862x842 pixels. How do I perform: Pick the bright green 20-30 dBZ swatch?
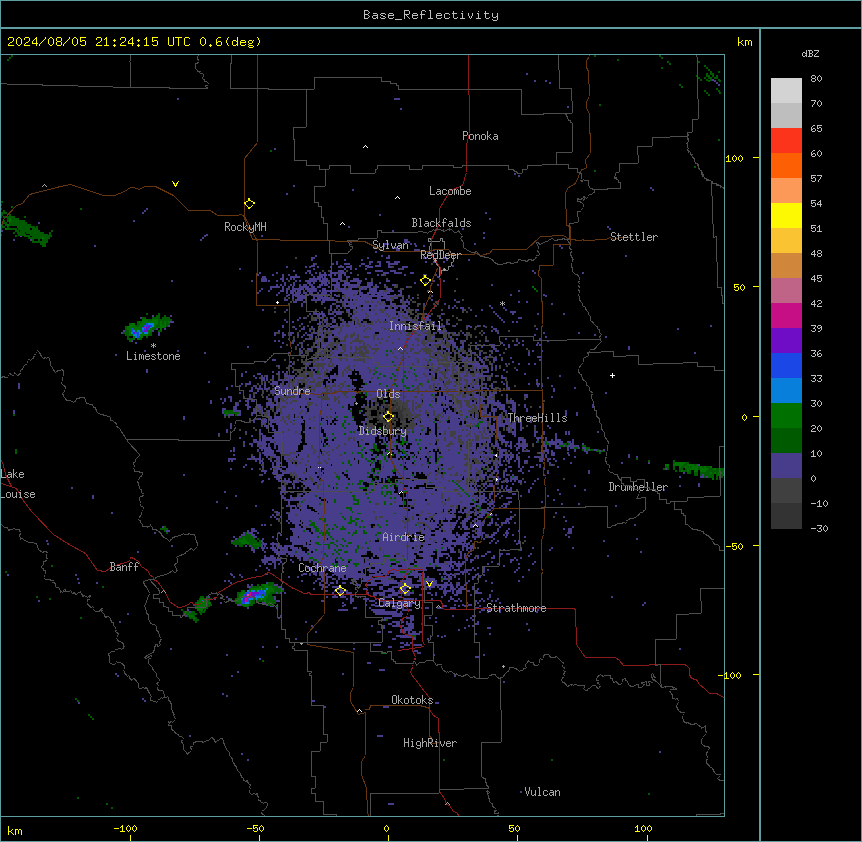pyautogui.click(x=786, y=416)
